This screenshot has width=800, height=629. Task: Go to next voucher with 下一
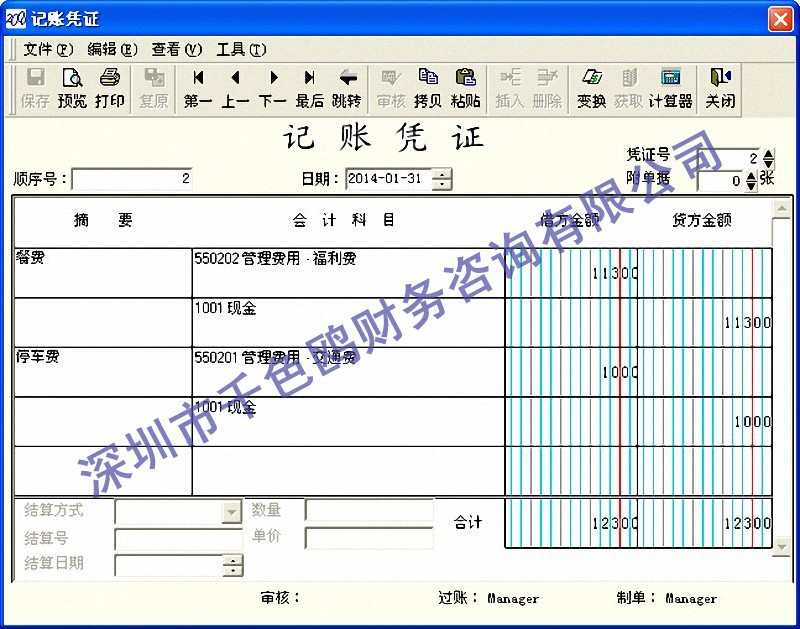coord(272,88)
